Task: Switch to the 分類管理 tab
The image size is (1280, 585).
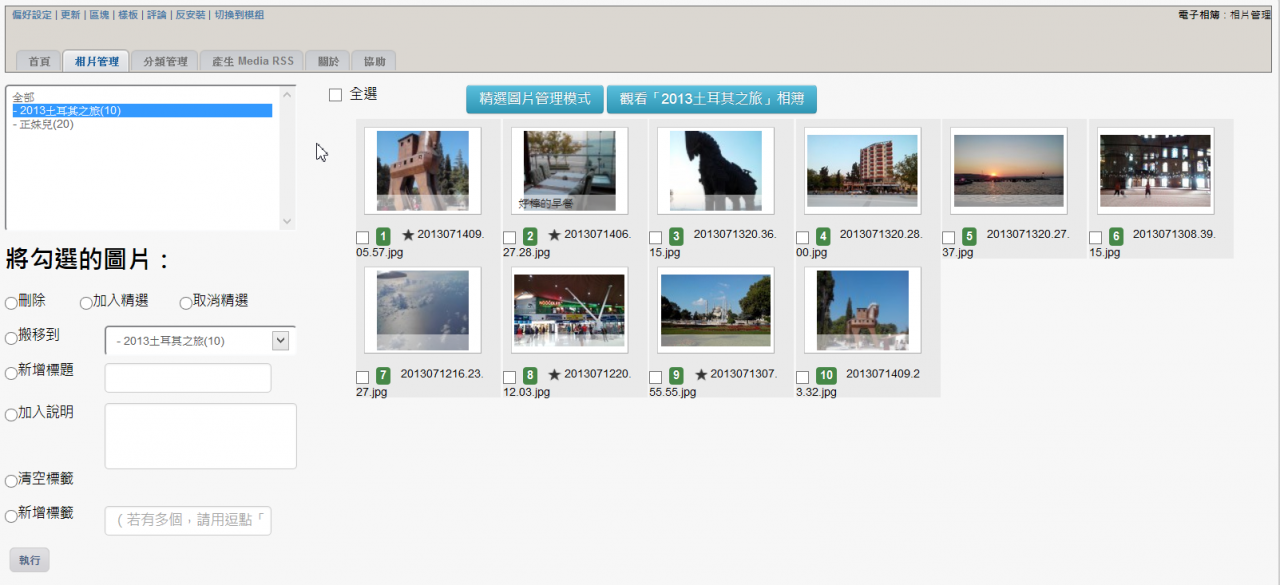Action: click(x=165, y=62)
